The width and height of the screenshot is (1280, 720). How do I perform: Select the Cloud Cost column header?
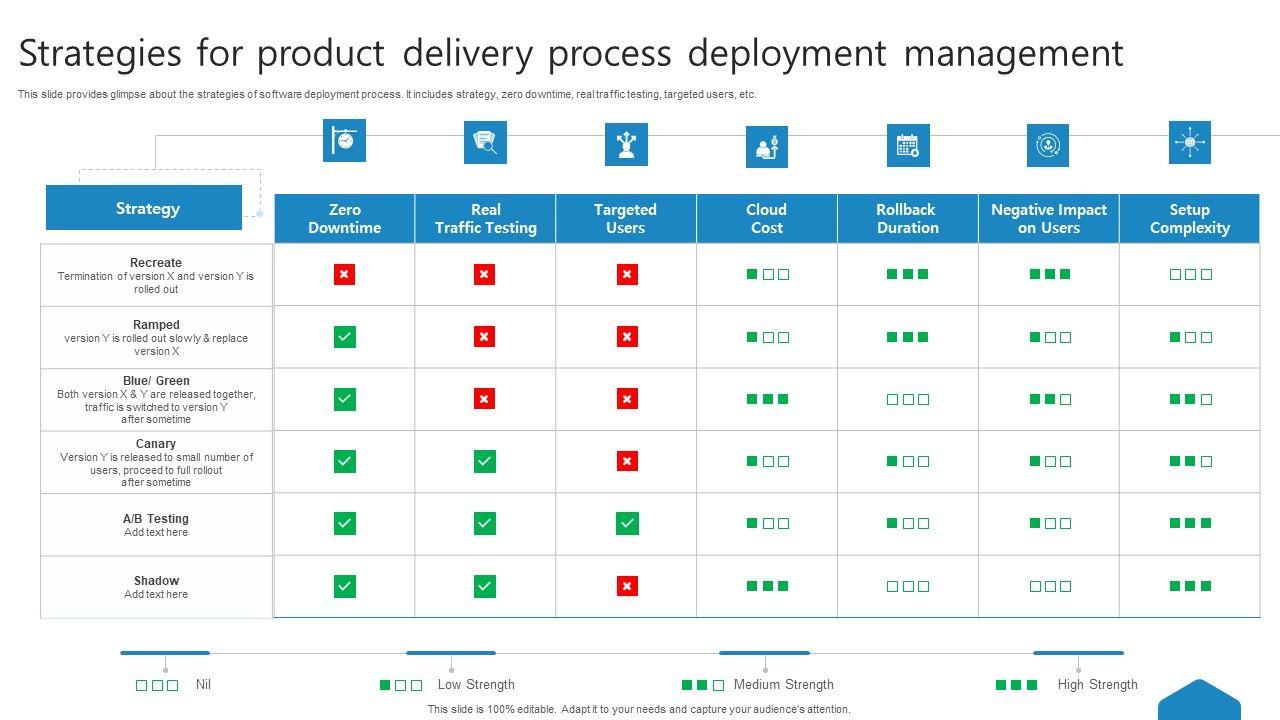(x=767, y=218)
